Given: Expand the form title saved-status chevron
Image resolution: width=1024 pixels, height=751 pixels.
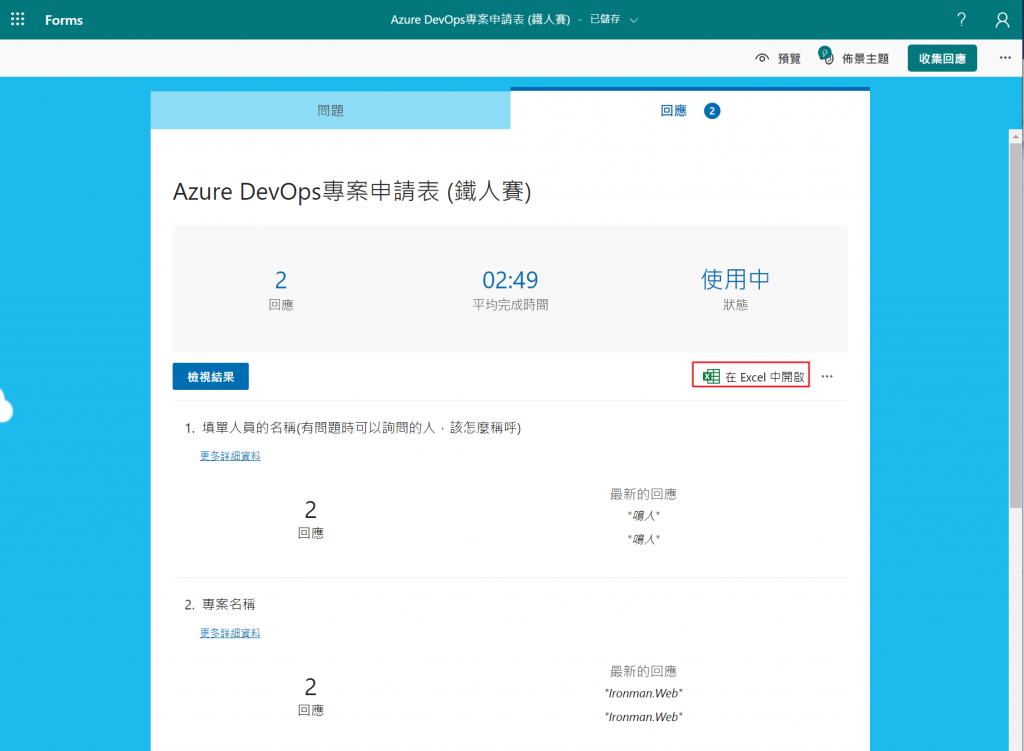Looking at the screenshot, I should (633, 20).
